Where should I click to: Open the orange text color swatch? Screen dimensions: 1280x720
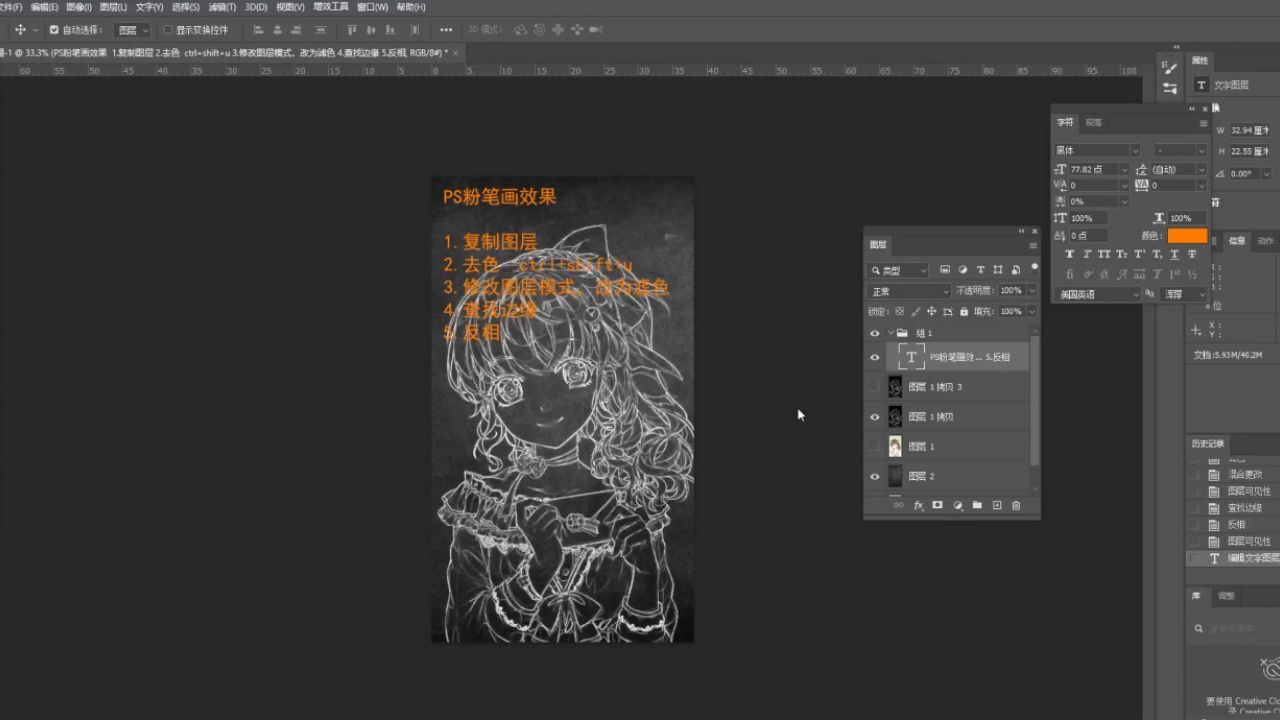coord(1186,235)
